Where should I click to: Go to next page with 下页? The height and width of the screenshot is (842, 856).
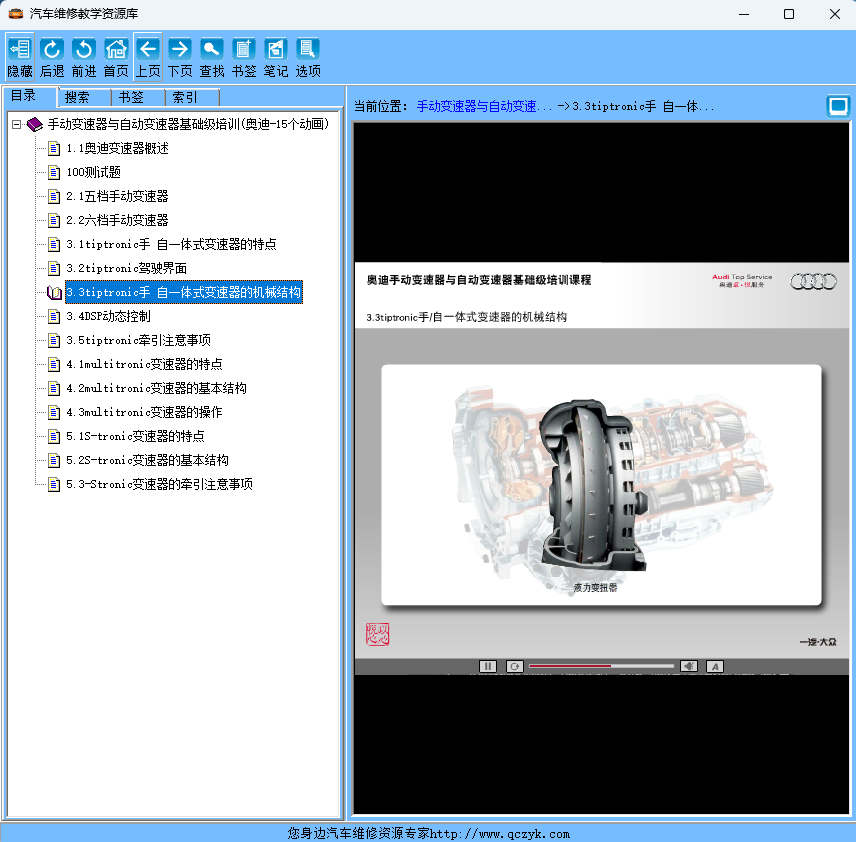click(x=180, y=57)
